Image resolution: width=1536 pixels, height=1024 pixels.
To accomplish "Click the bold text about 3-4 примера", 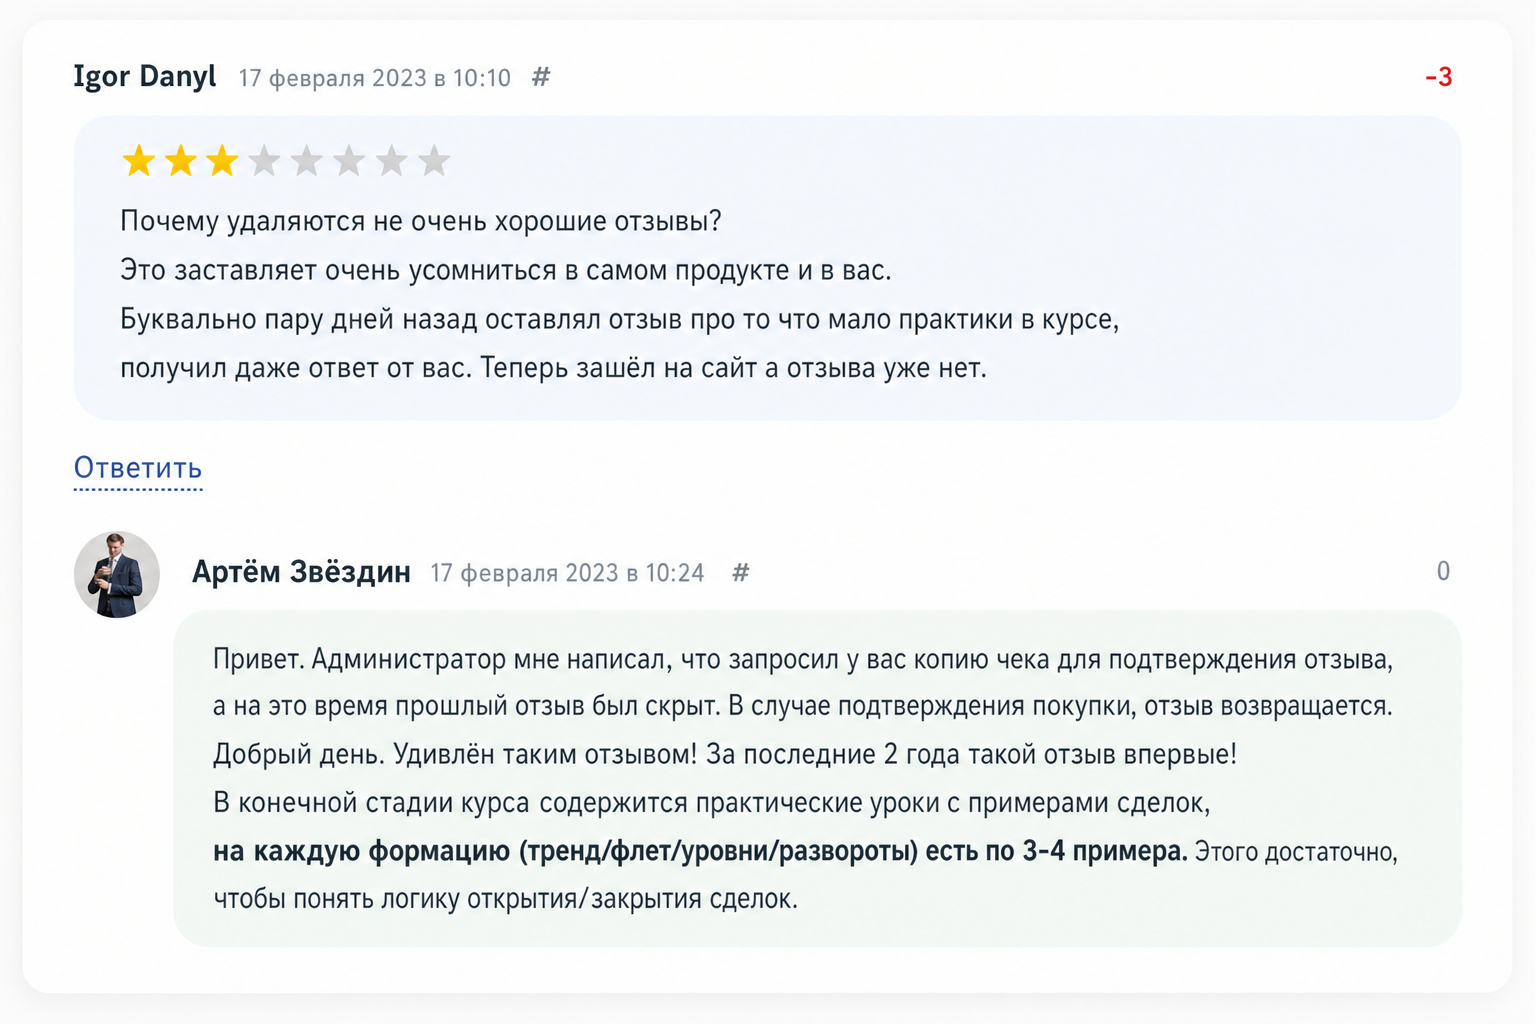I will tap(700, 851).
